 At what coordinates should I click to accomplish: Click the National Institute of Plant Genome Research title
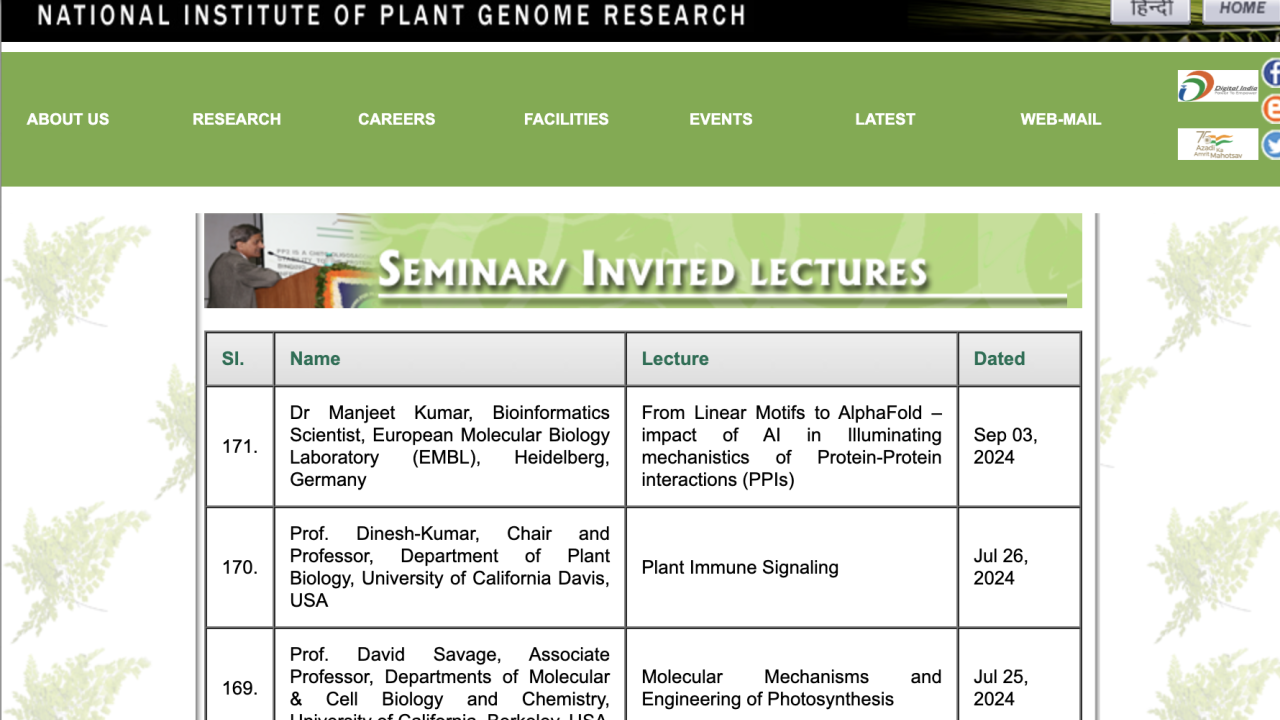[391, 16]
